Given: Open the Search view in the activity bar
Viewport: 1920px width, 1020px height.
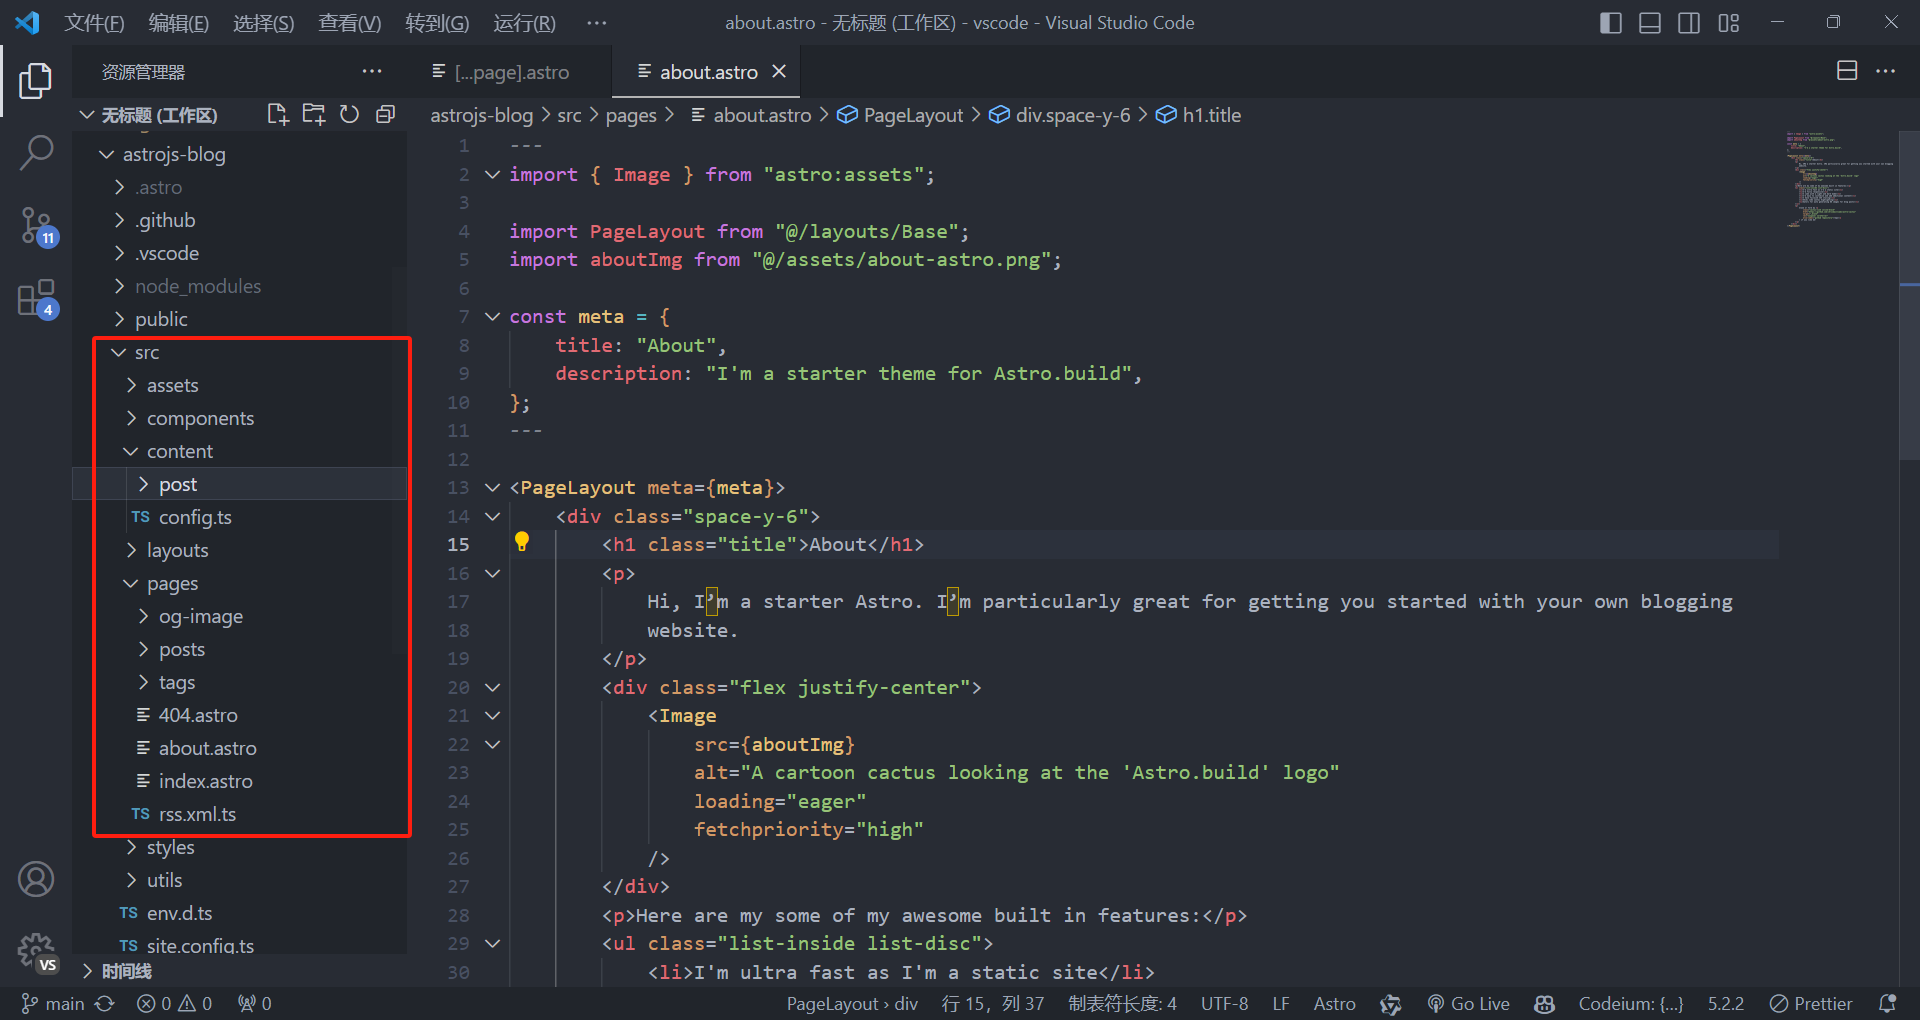Looking at the screenshot, I should coord(37,152).
